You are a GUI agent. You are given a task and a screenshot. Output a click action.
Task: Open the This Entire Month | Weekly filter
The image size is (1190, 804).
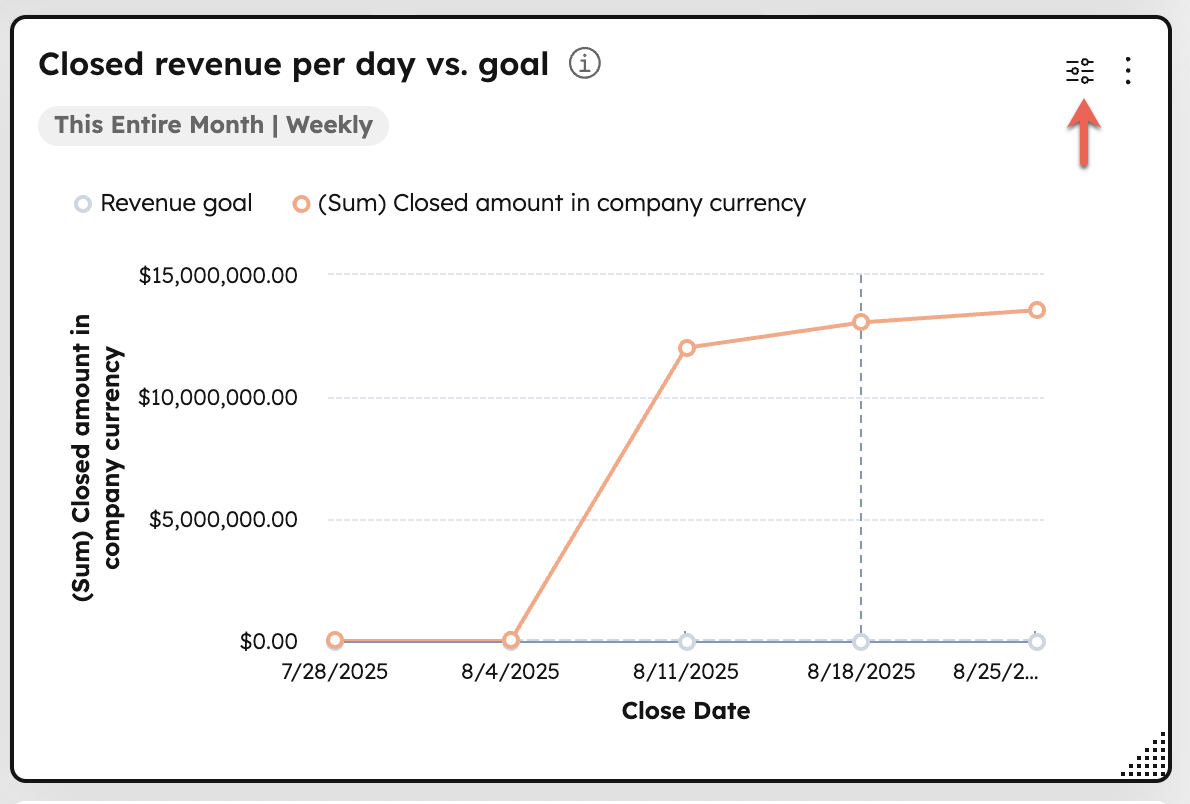[x=212, y=125]
